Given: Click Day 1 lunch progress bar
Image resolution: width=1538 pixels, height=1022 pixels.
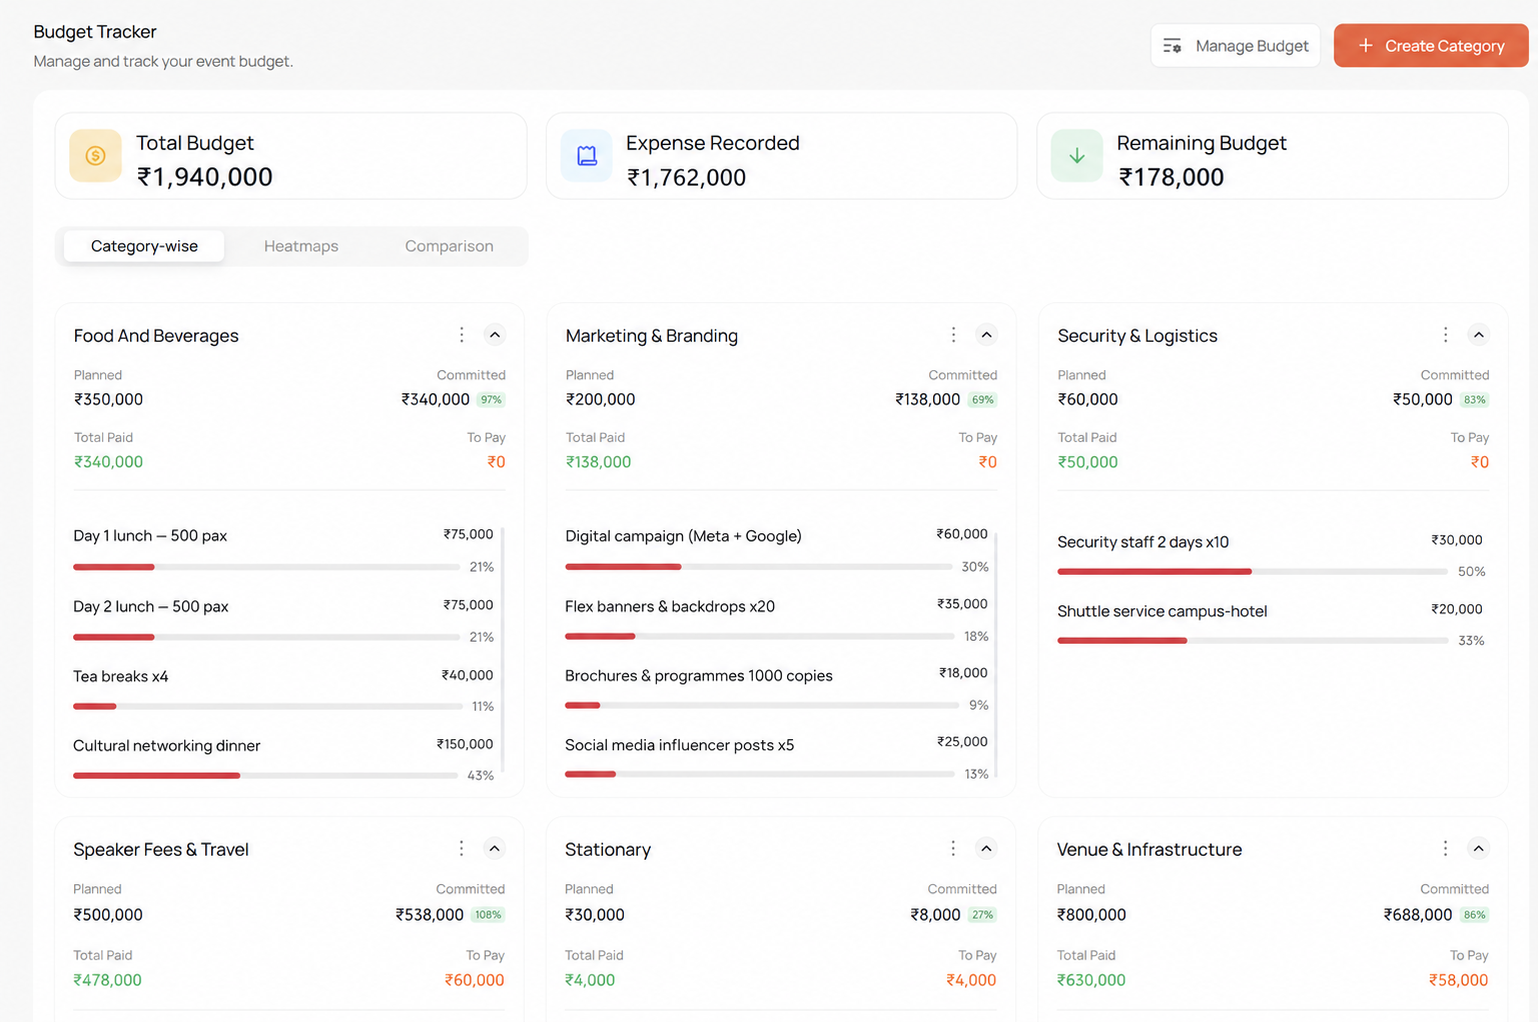Looking at the screenshot, I should tap(266, 567).
